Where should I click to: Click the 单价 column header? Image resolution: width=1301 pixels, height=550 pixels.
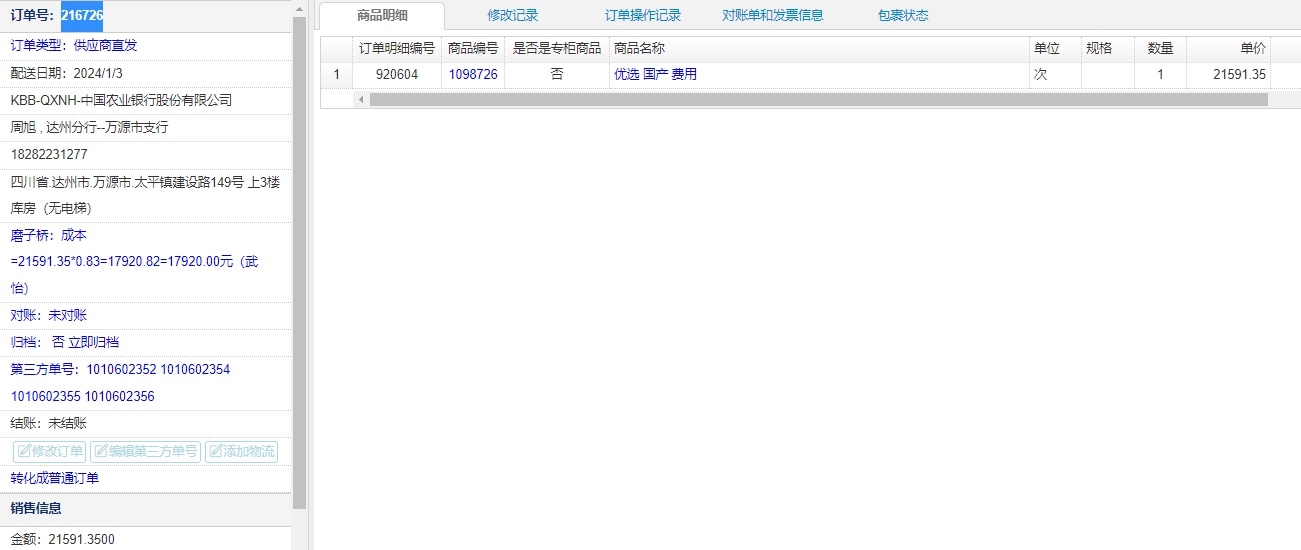(1229, 48)
